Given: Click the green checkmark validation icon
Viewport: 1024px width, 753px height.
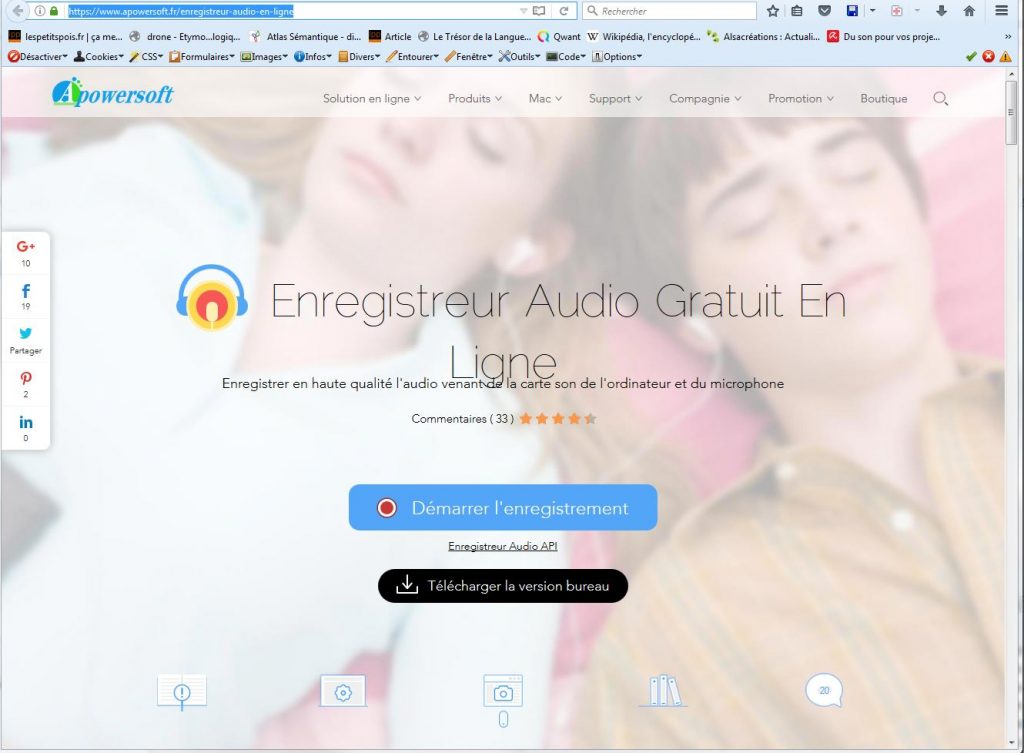Looking at the screenshot, I should pos(971,56).
